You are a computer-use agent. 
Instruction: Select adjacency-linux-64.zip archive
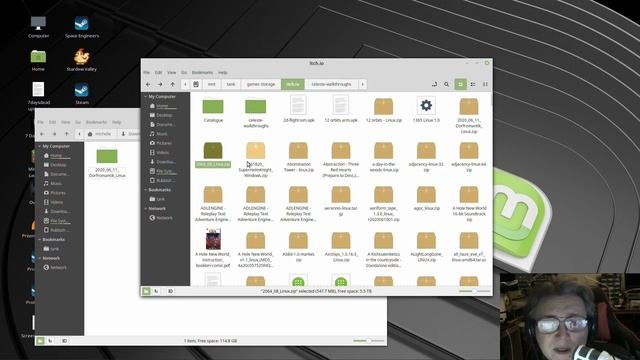coord(469,157)
